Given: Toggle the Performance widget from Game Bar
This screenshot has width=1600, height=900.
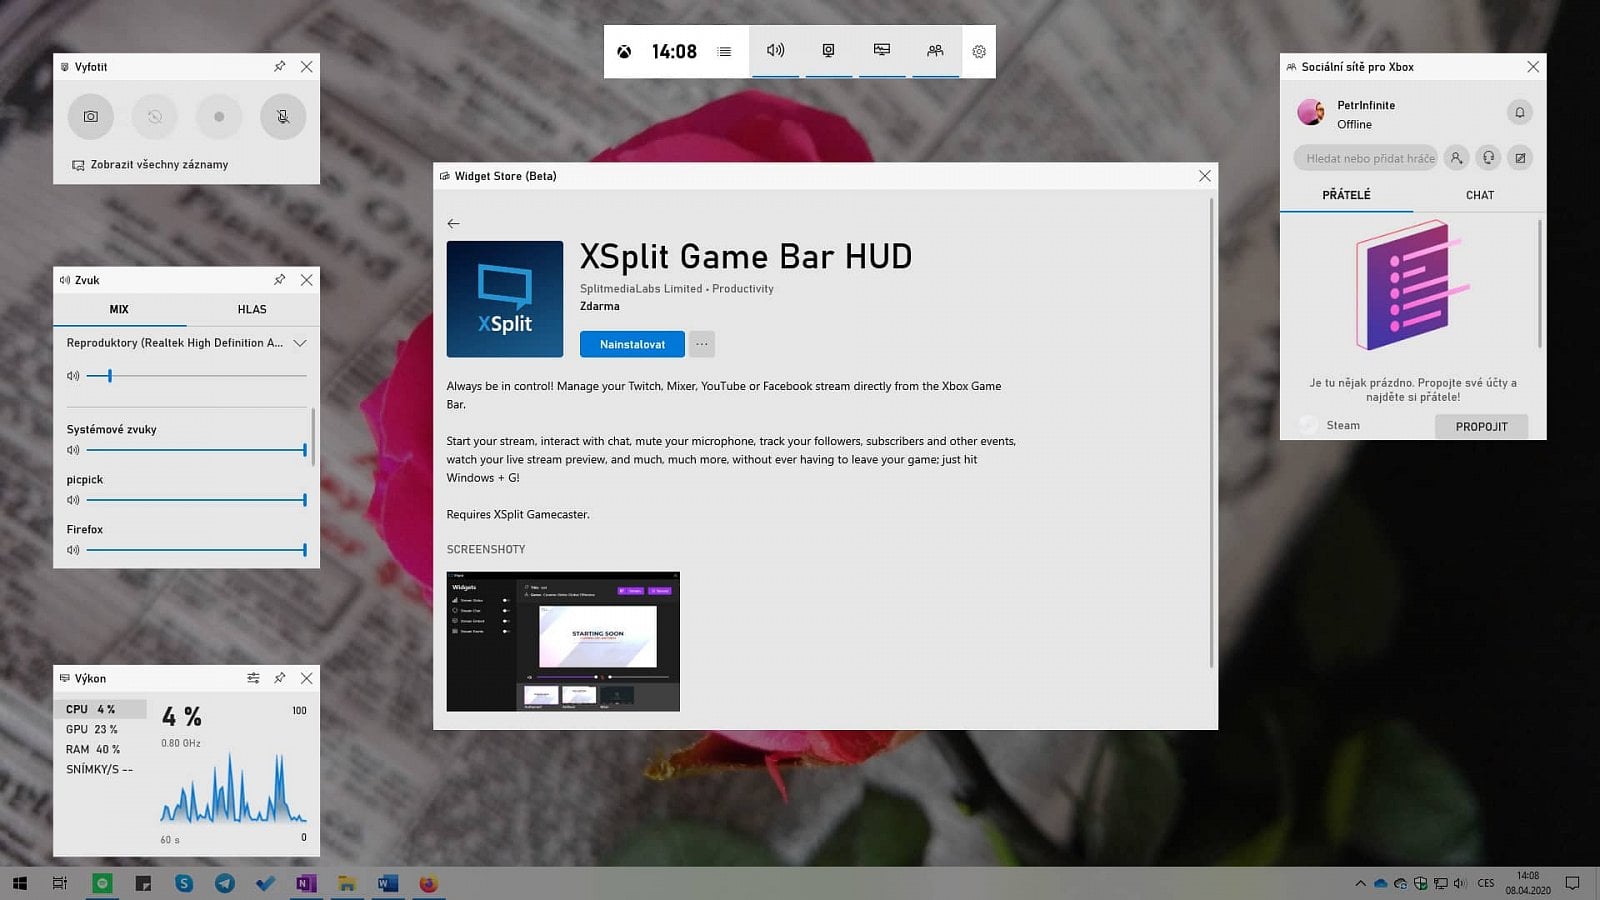Looking at the screenshot, I should [x=881, y=51].
